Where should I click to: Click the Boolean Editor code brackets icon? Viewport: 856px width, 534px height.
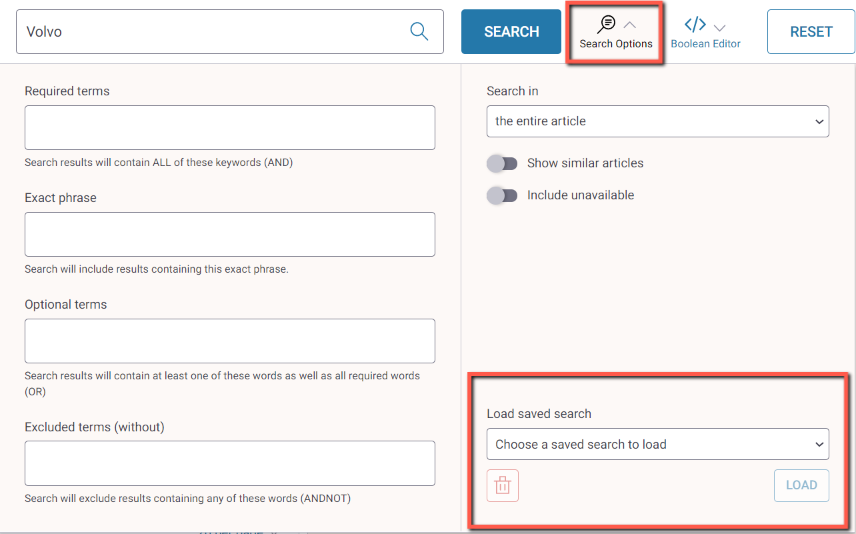[x=695, y=25]
